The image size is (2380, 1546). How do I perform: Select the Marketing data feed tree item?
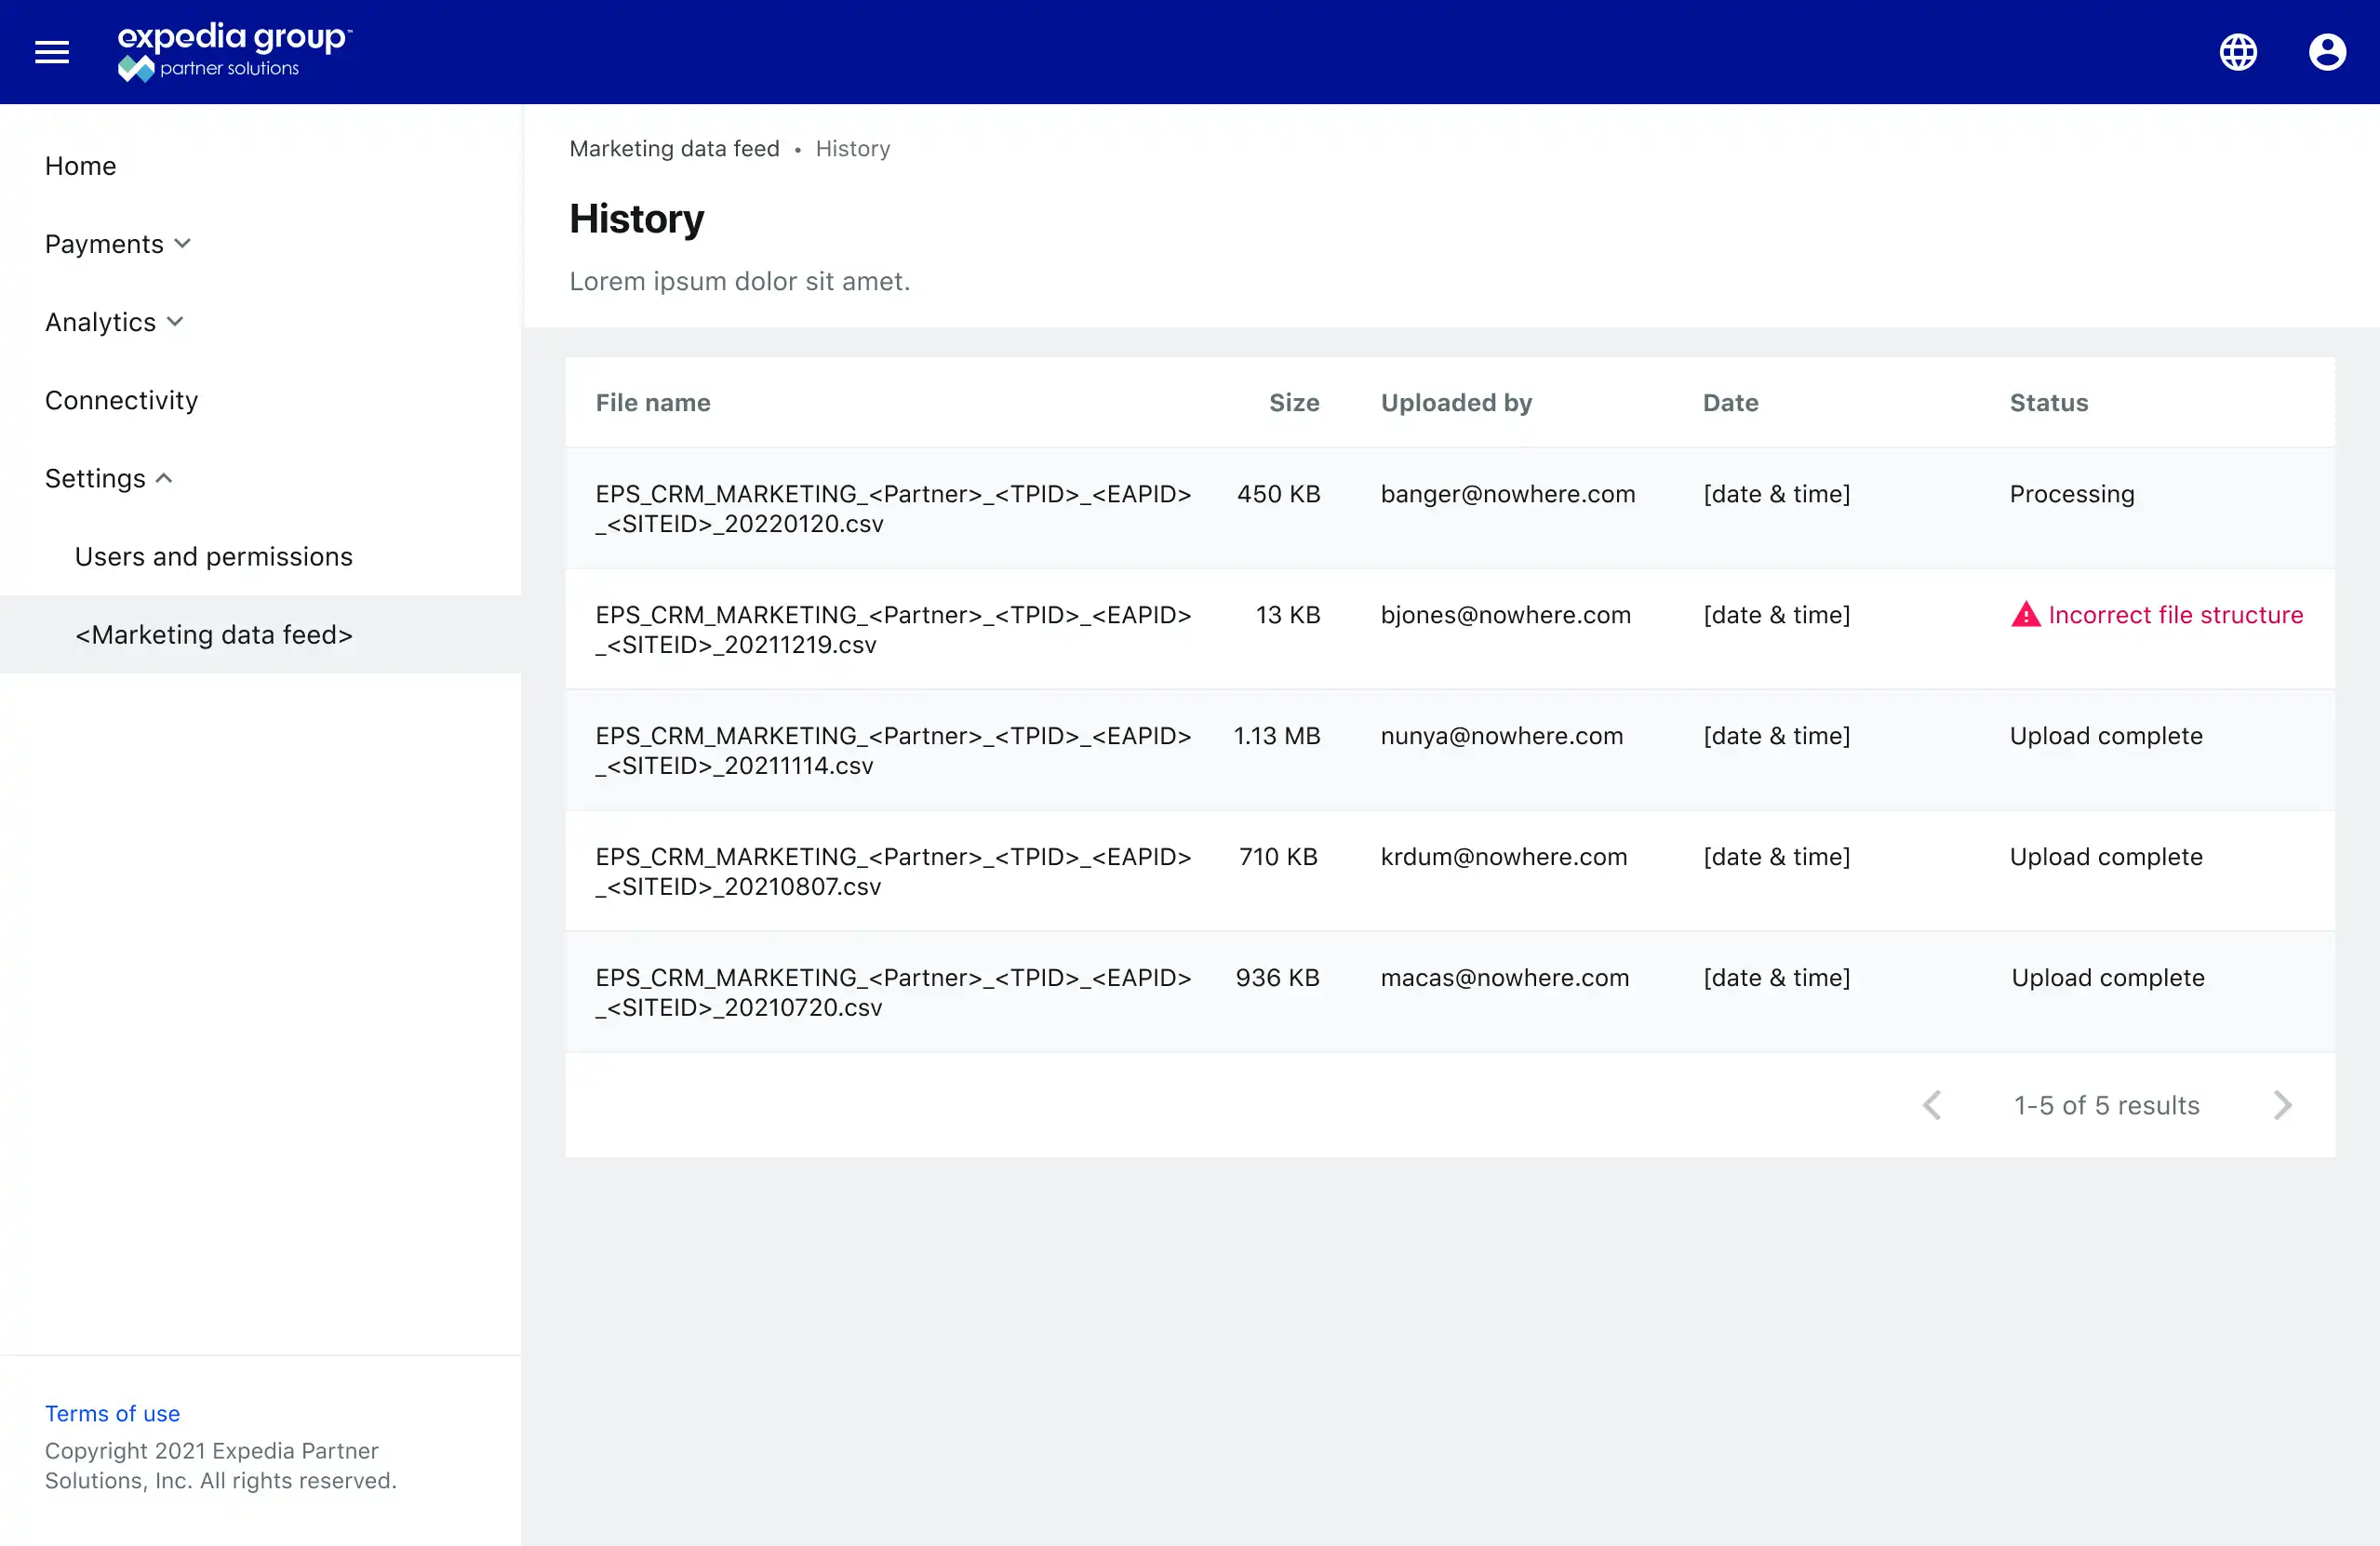pos(213,633)
